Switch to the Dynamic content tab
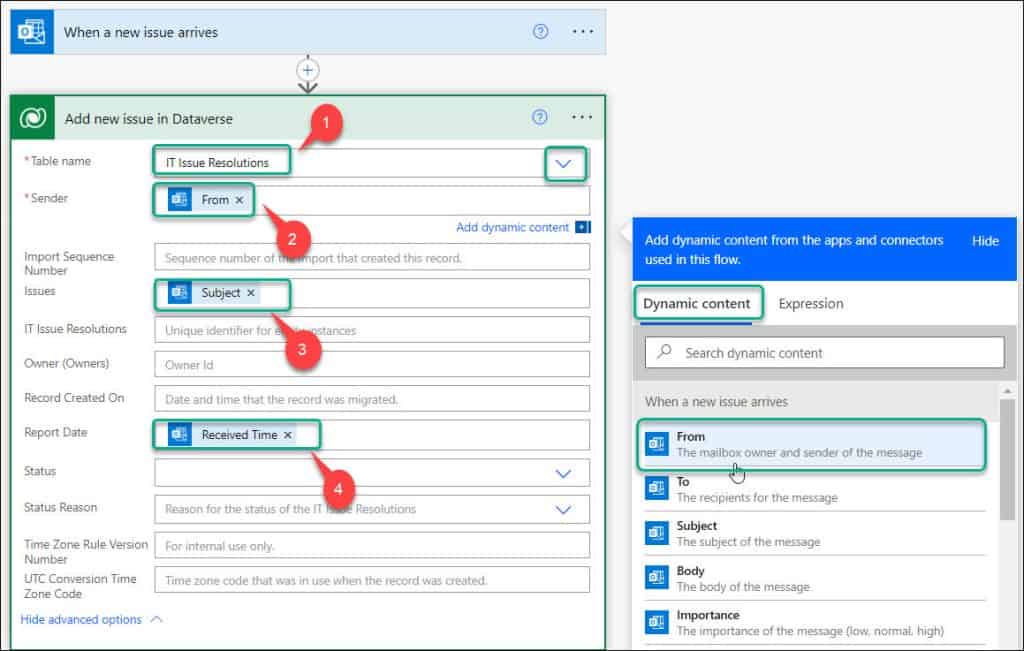The width and height of the screenshot is (1024, 651). coord(696,304)
